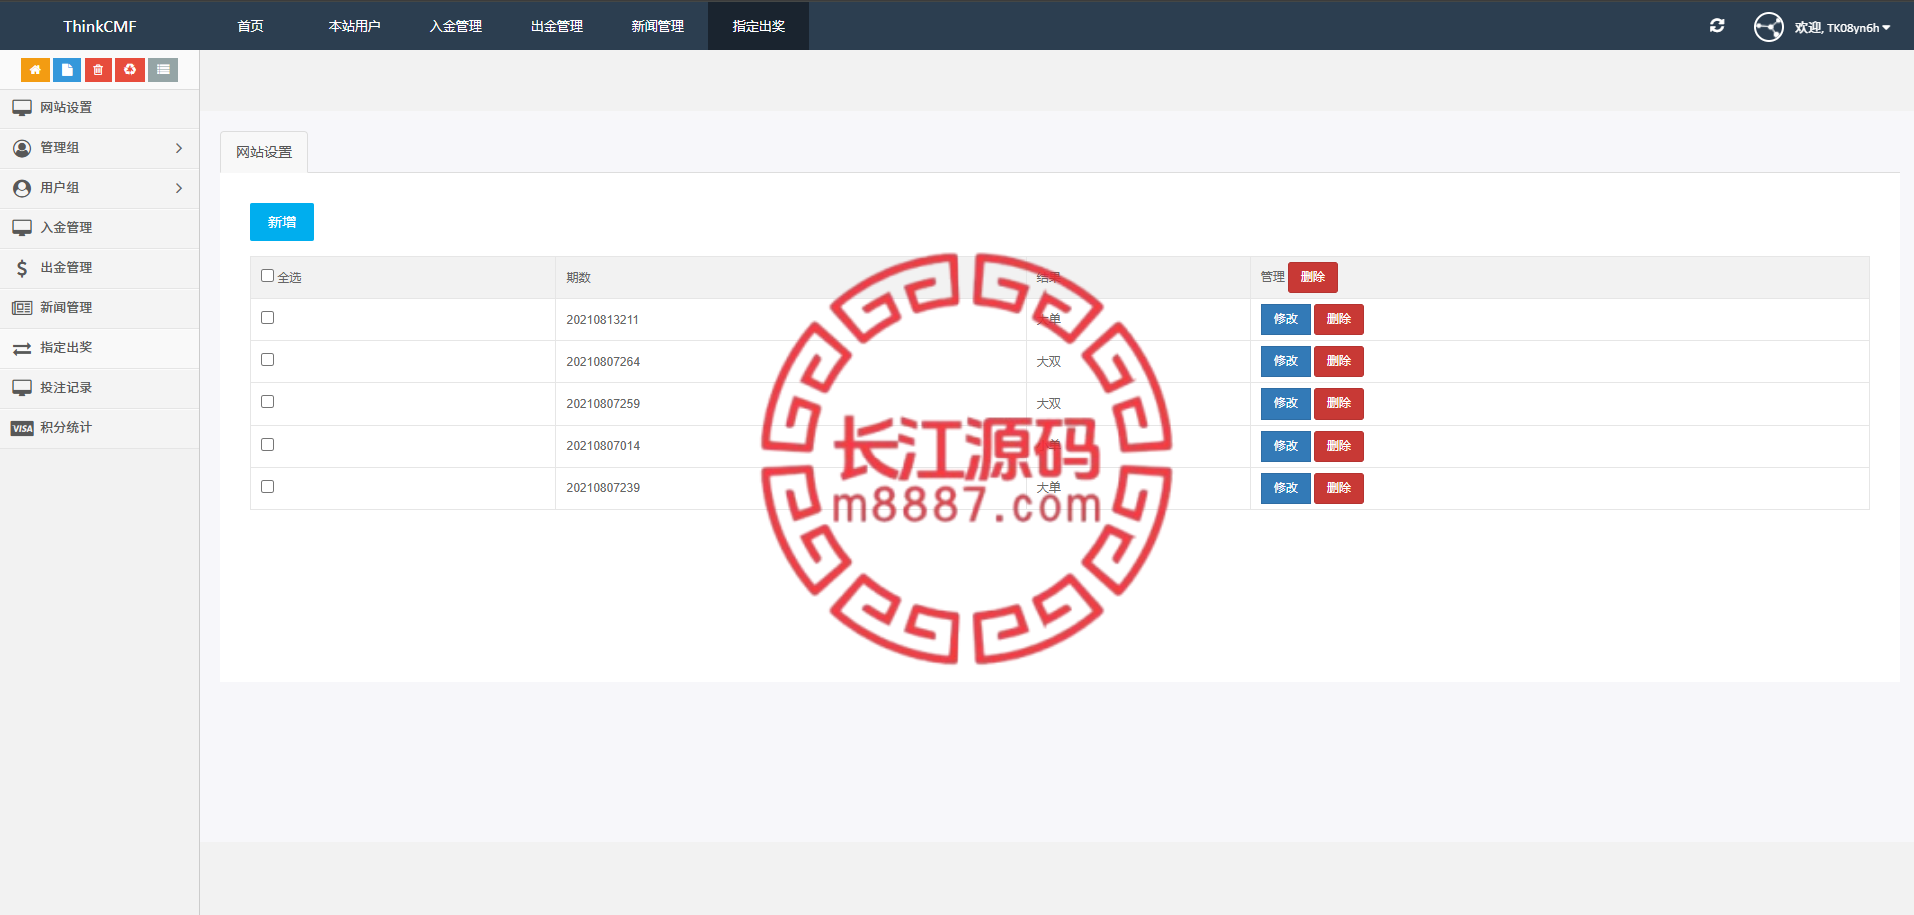Click the 期数 column header
1914x915 pixels.
pyautogui.click(x=579, y=278)
